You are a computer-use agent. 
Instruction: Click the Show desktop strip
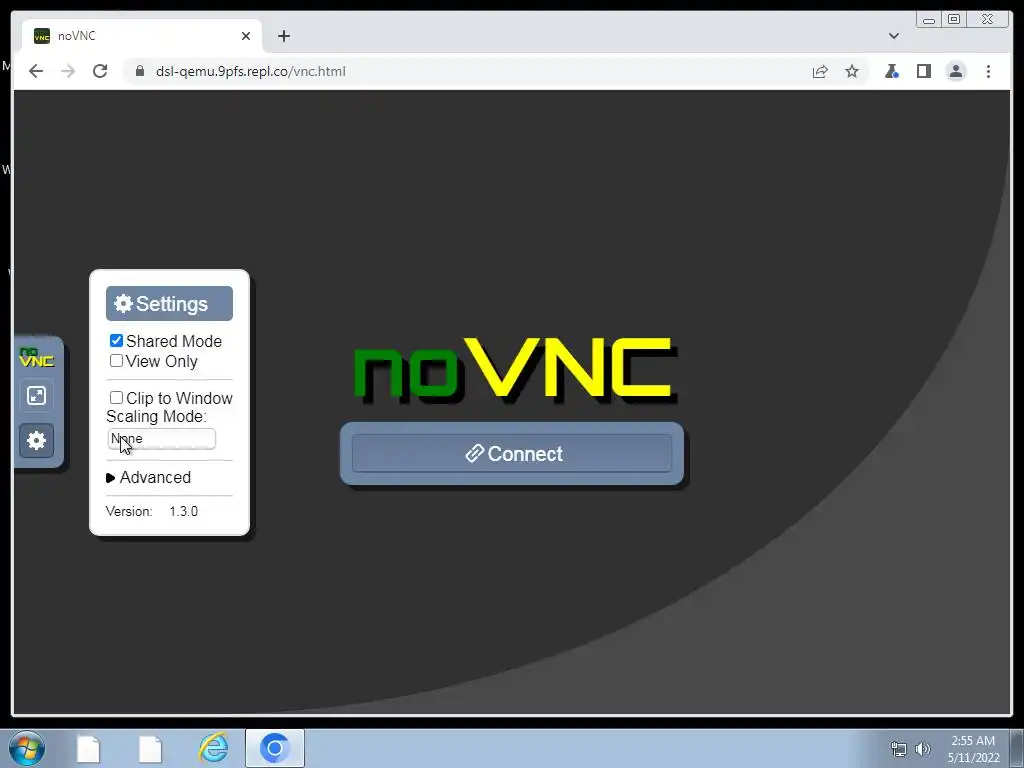(1017, 748)
